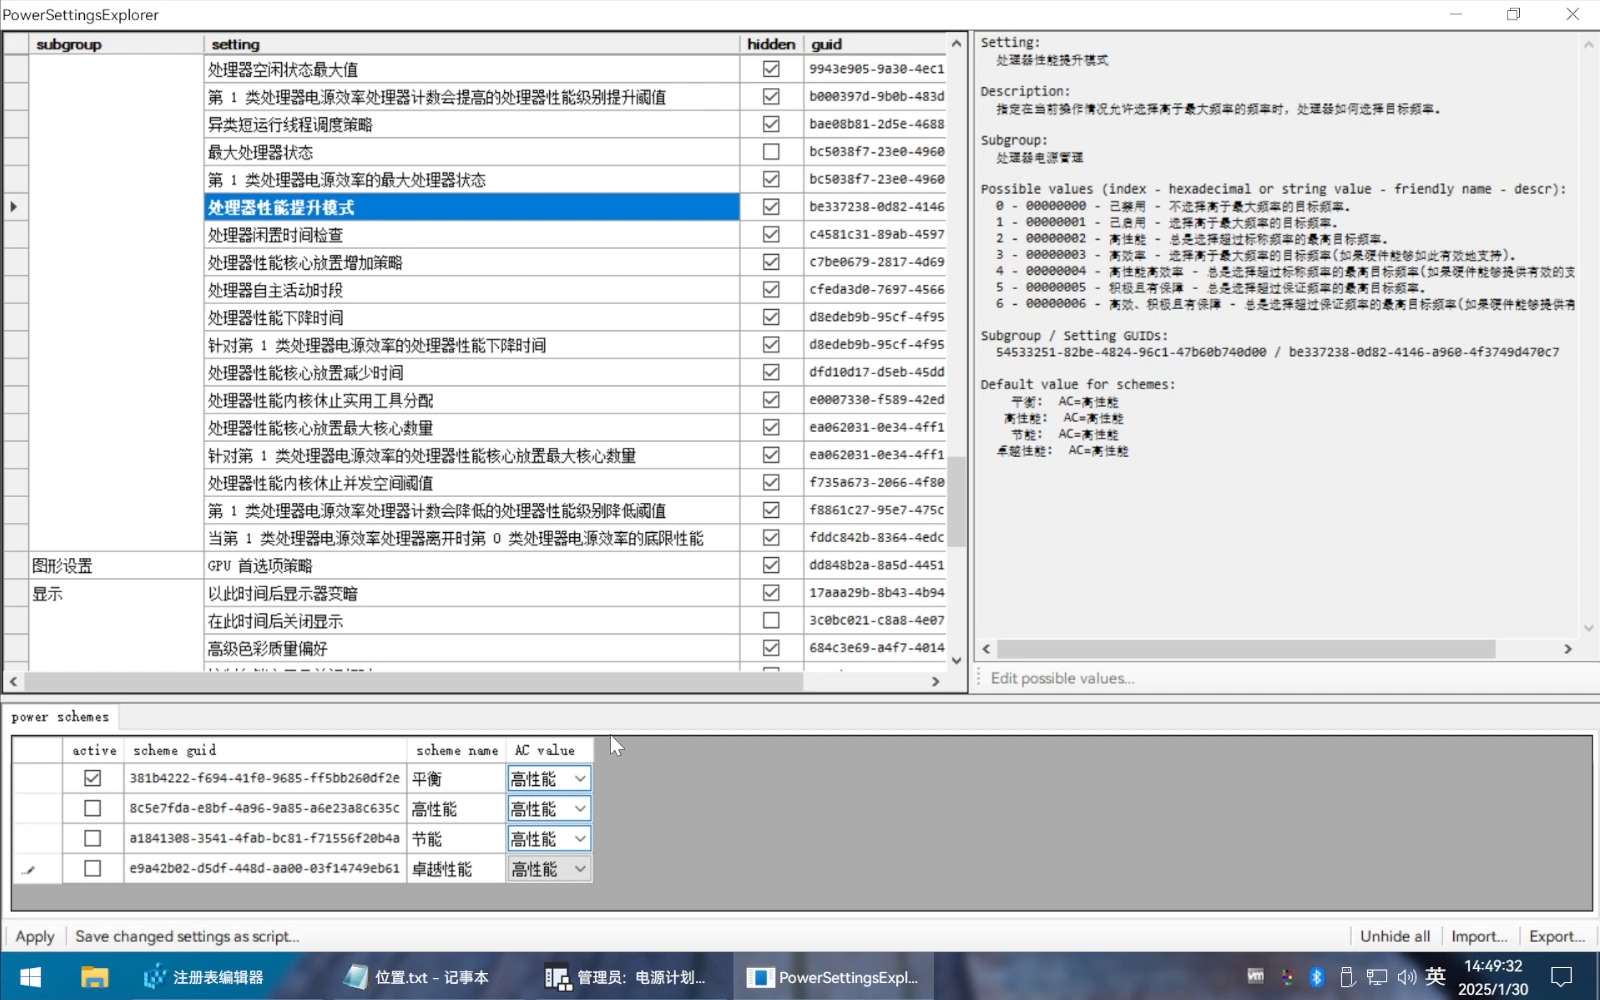This screenshot has height=1000, width=1600.
Task: Check active checkbox for 节能 scheme
Action: tap(93, 838)
